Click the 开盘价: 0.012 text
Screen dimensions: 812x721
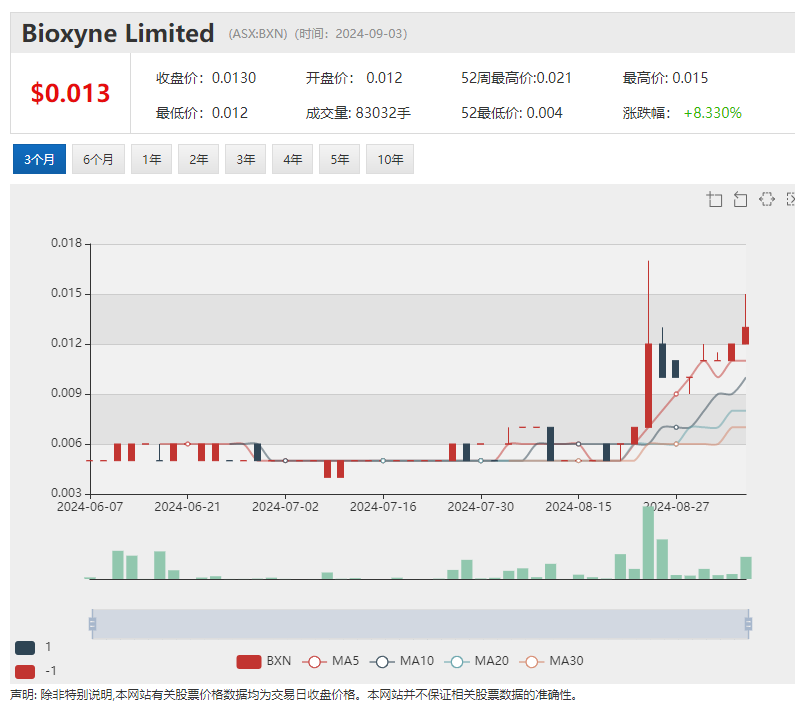[x=354, y=78]
